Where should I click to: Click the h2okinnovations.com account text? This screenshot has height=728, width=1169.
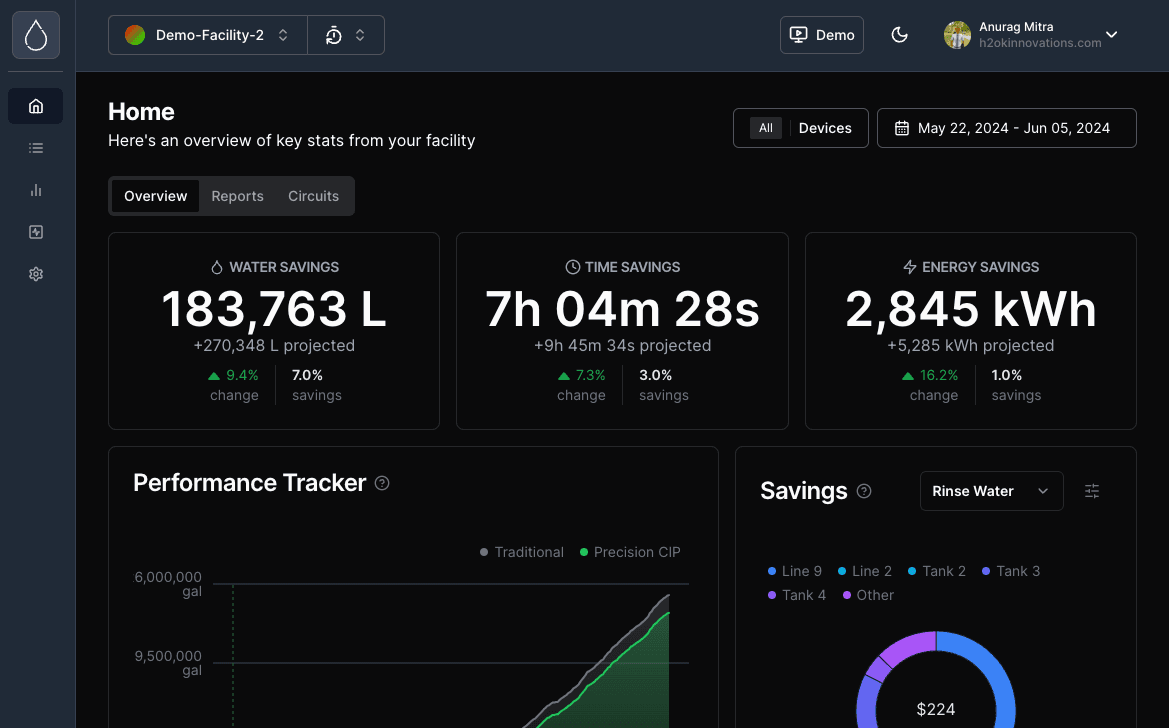click(x=1040, y=43)
